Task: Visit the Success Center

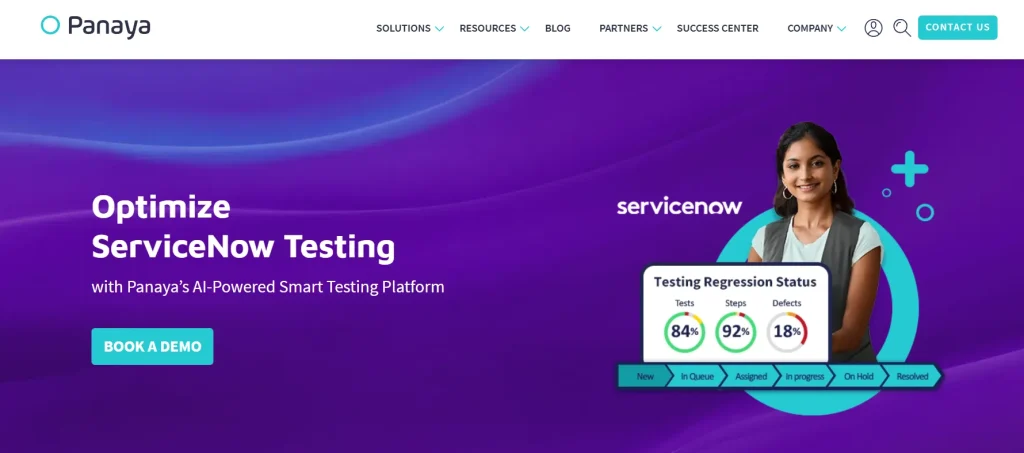Action: (x=718, y=28)
